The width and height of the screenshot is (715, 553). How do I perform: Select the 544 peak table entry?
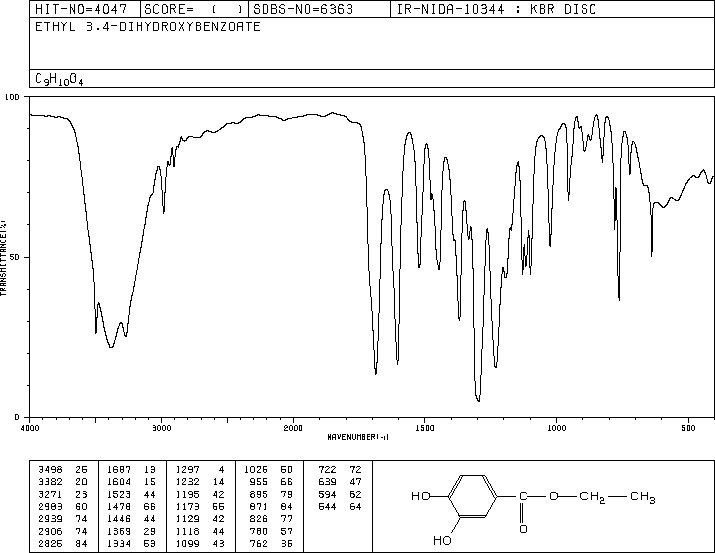point(327,506)
